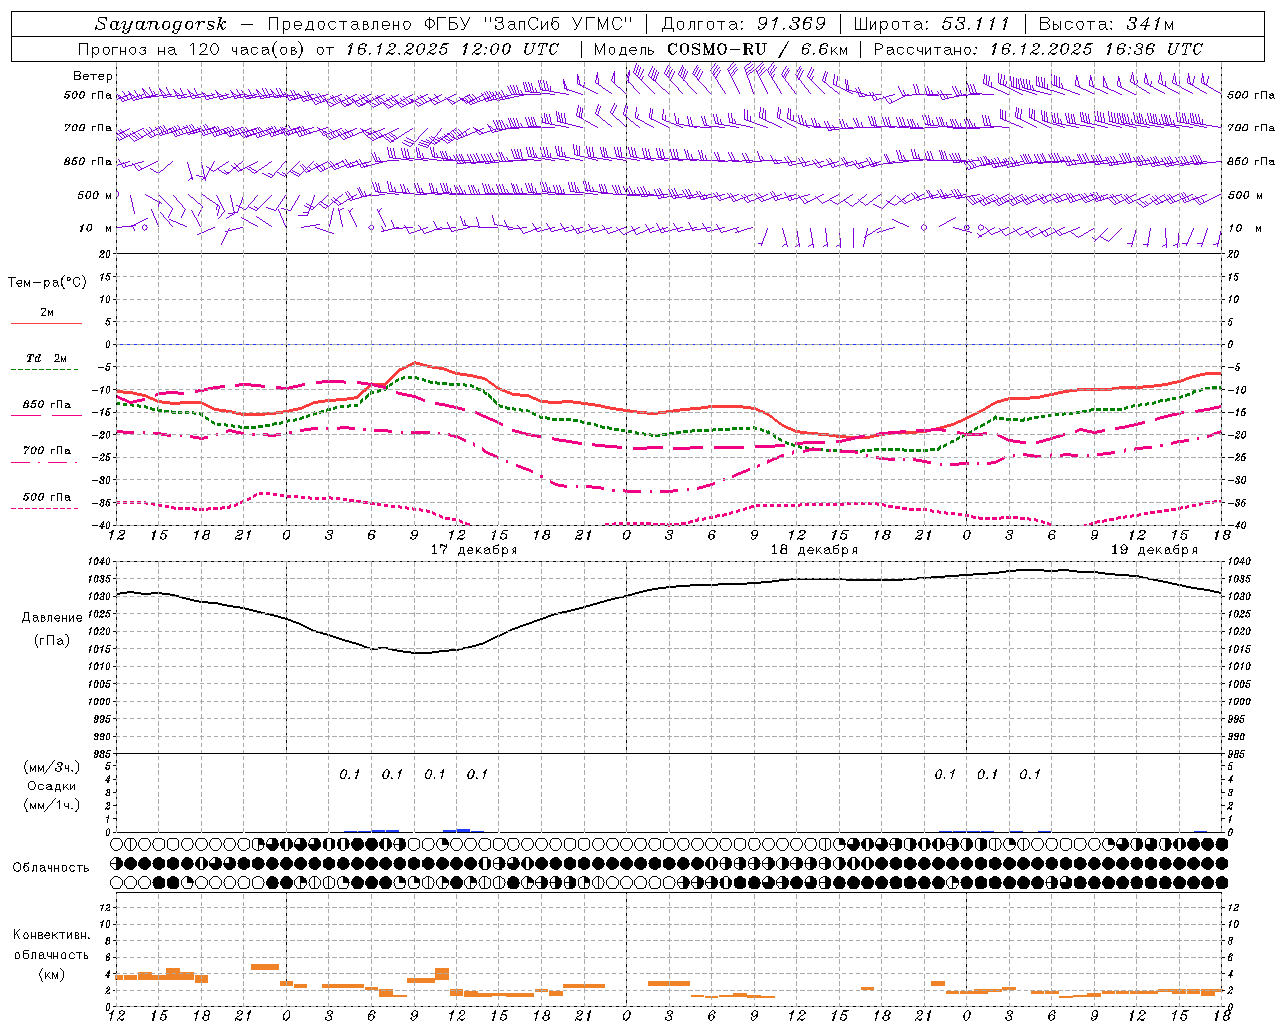Click the (мм/1ч.) precipitation unit label

coord(52,805)
